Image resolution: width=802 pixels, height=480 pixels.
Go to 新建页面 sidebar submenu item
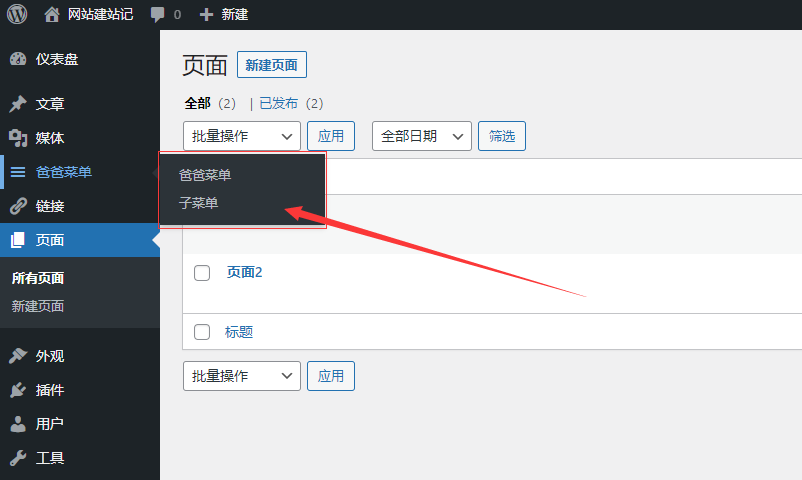click(x=38, y=306)
